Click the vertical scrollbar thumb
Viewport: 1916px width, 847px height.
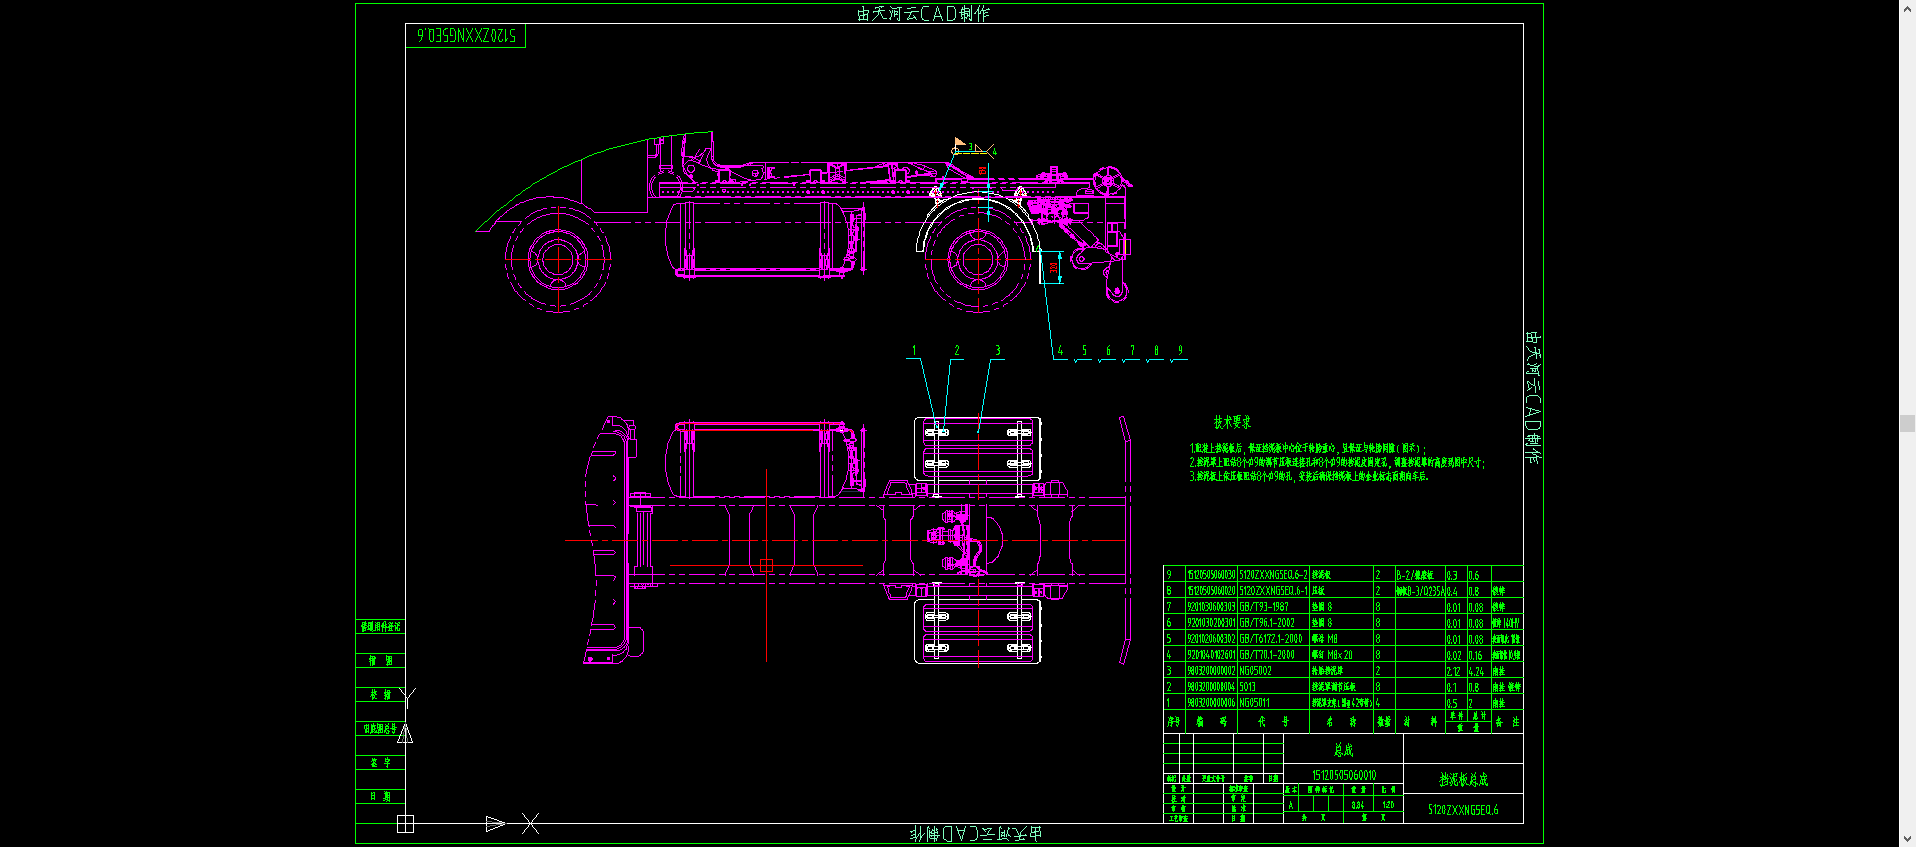point(1907,424)
